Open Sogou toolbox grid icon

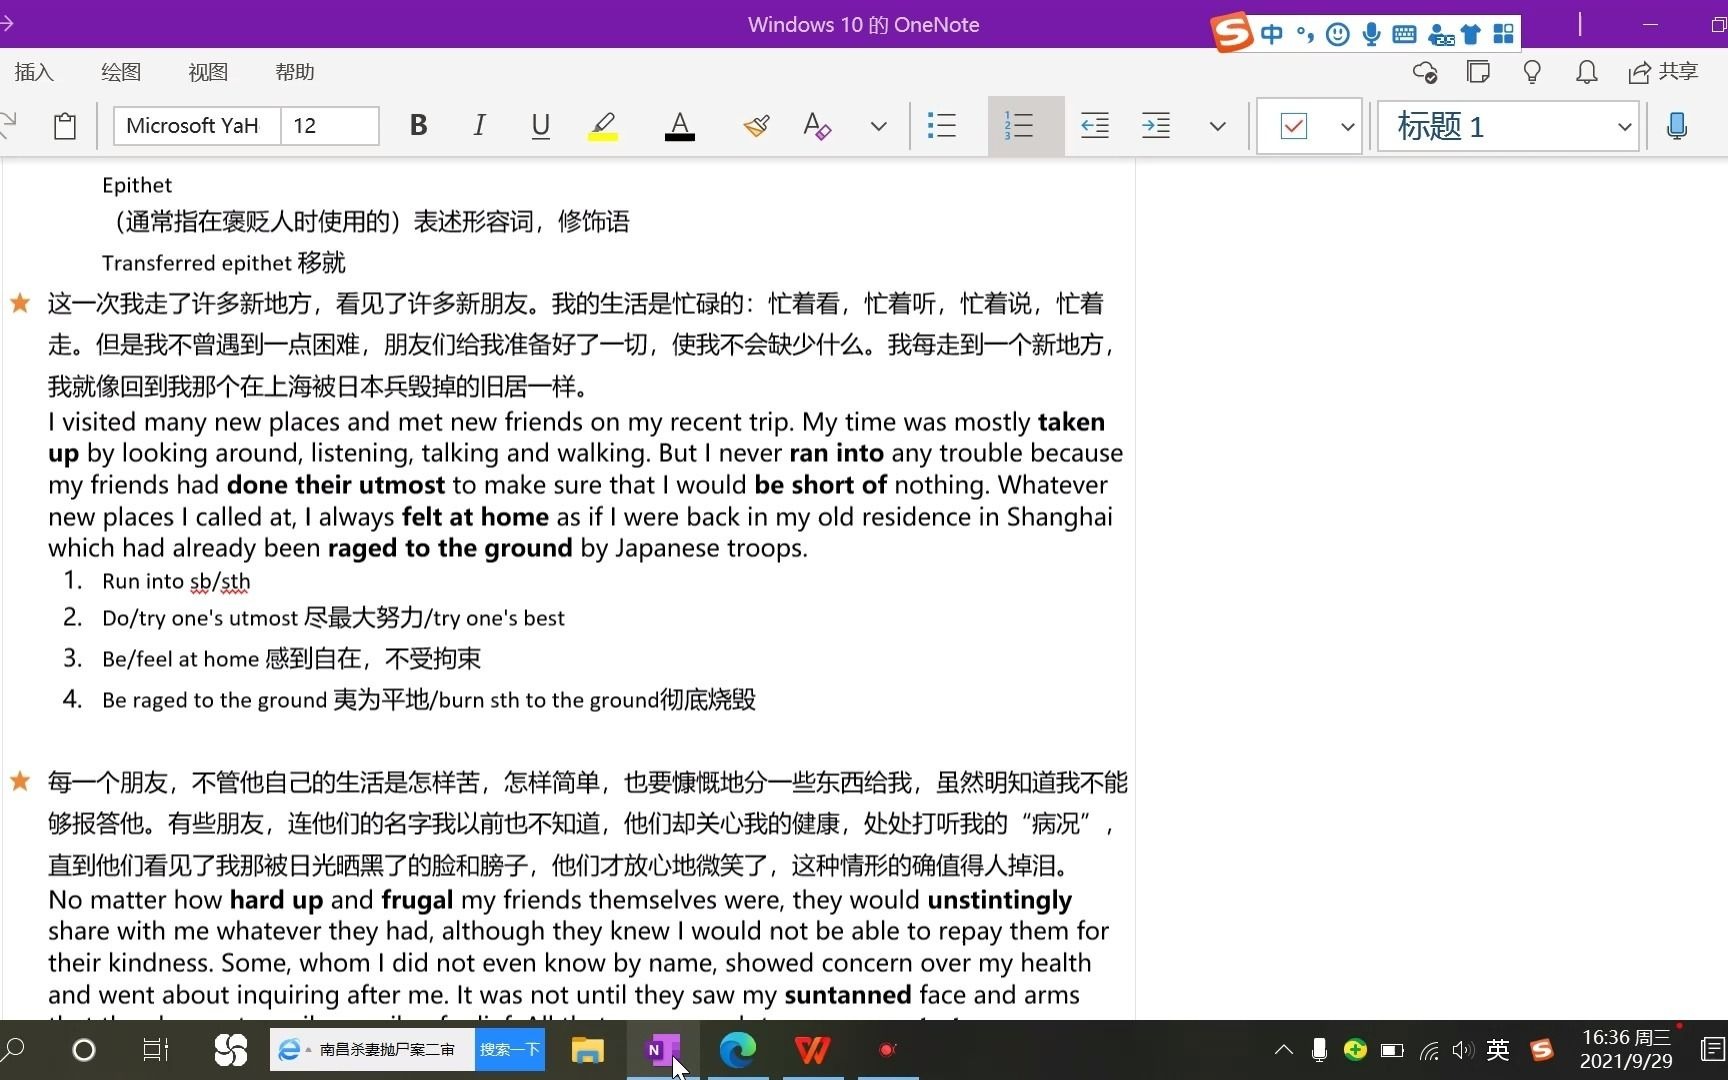1503,35
